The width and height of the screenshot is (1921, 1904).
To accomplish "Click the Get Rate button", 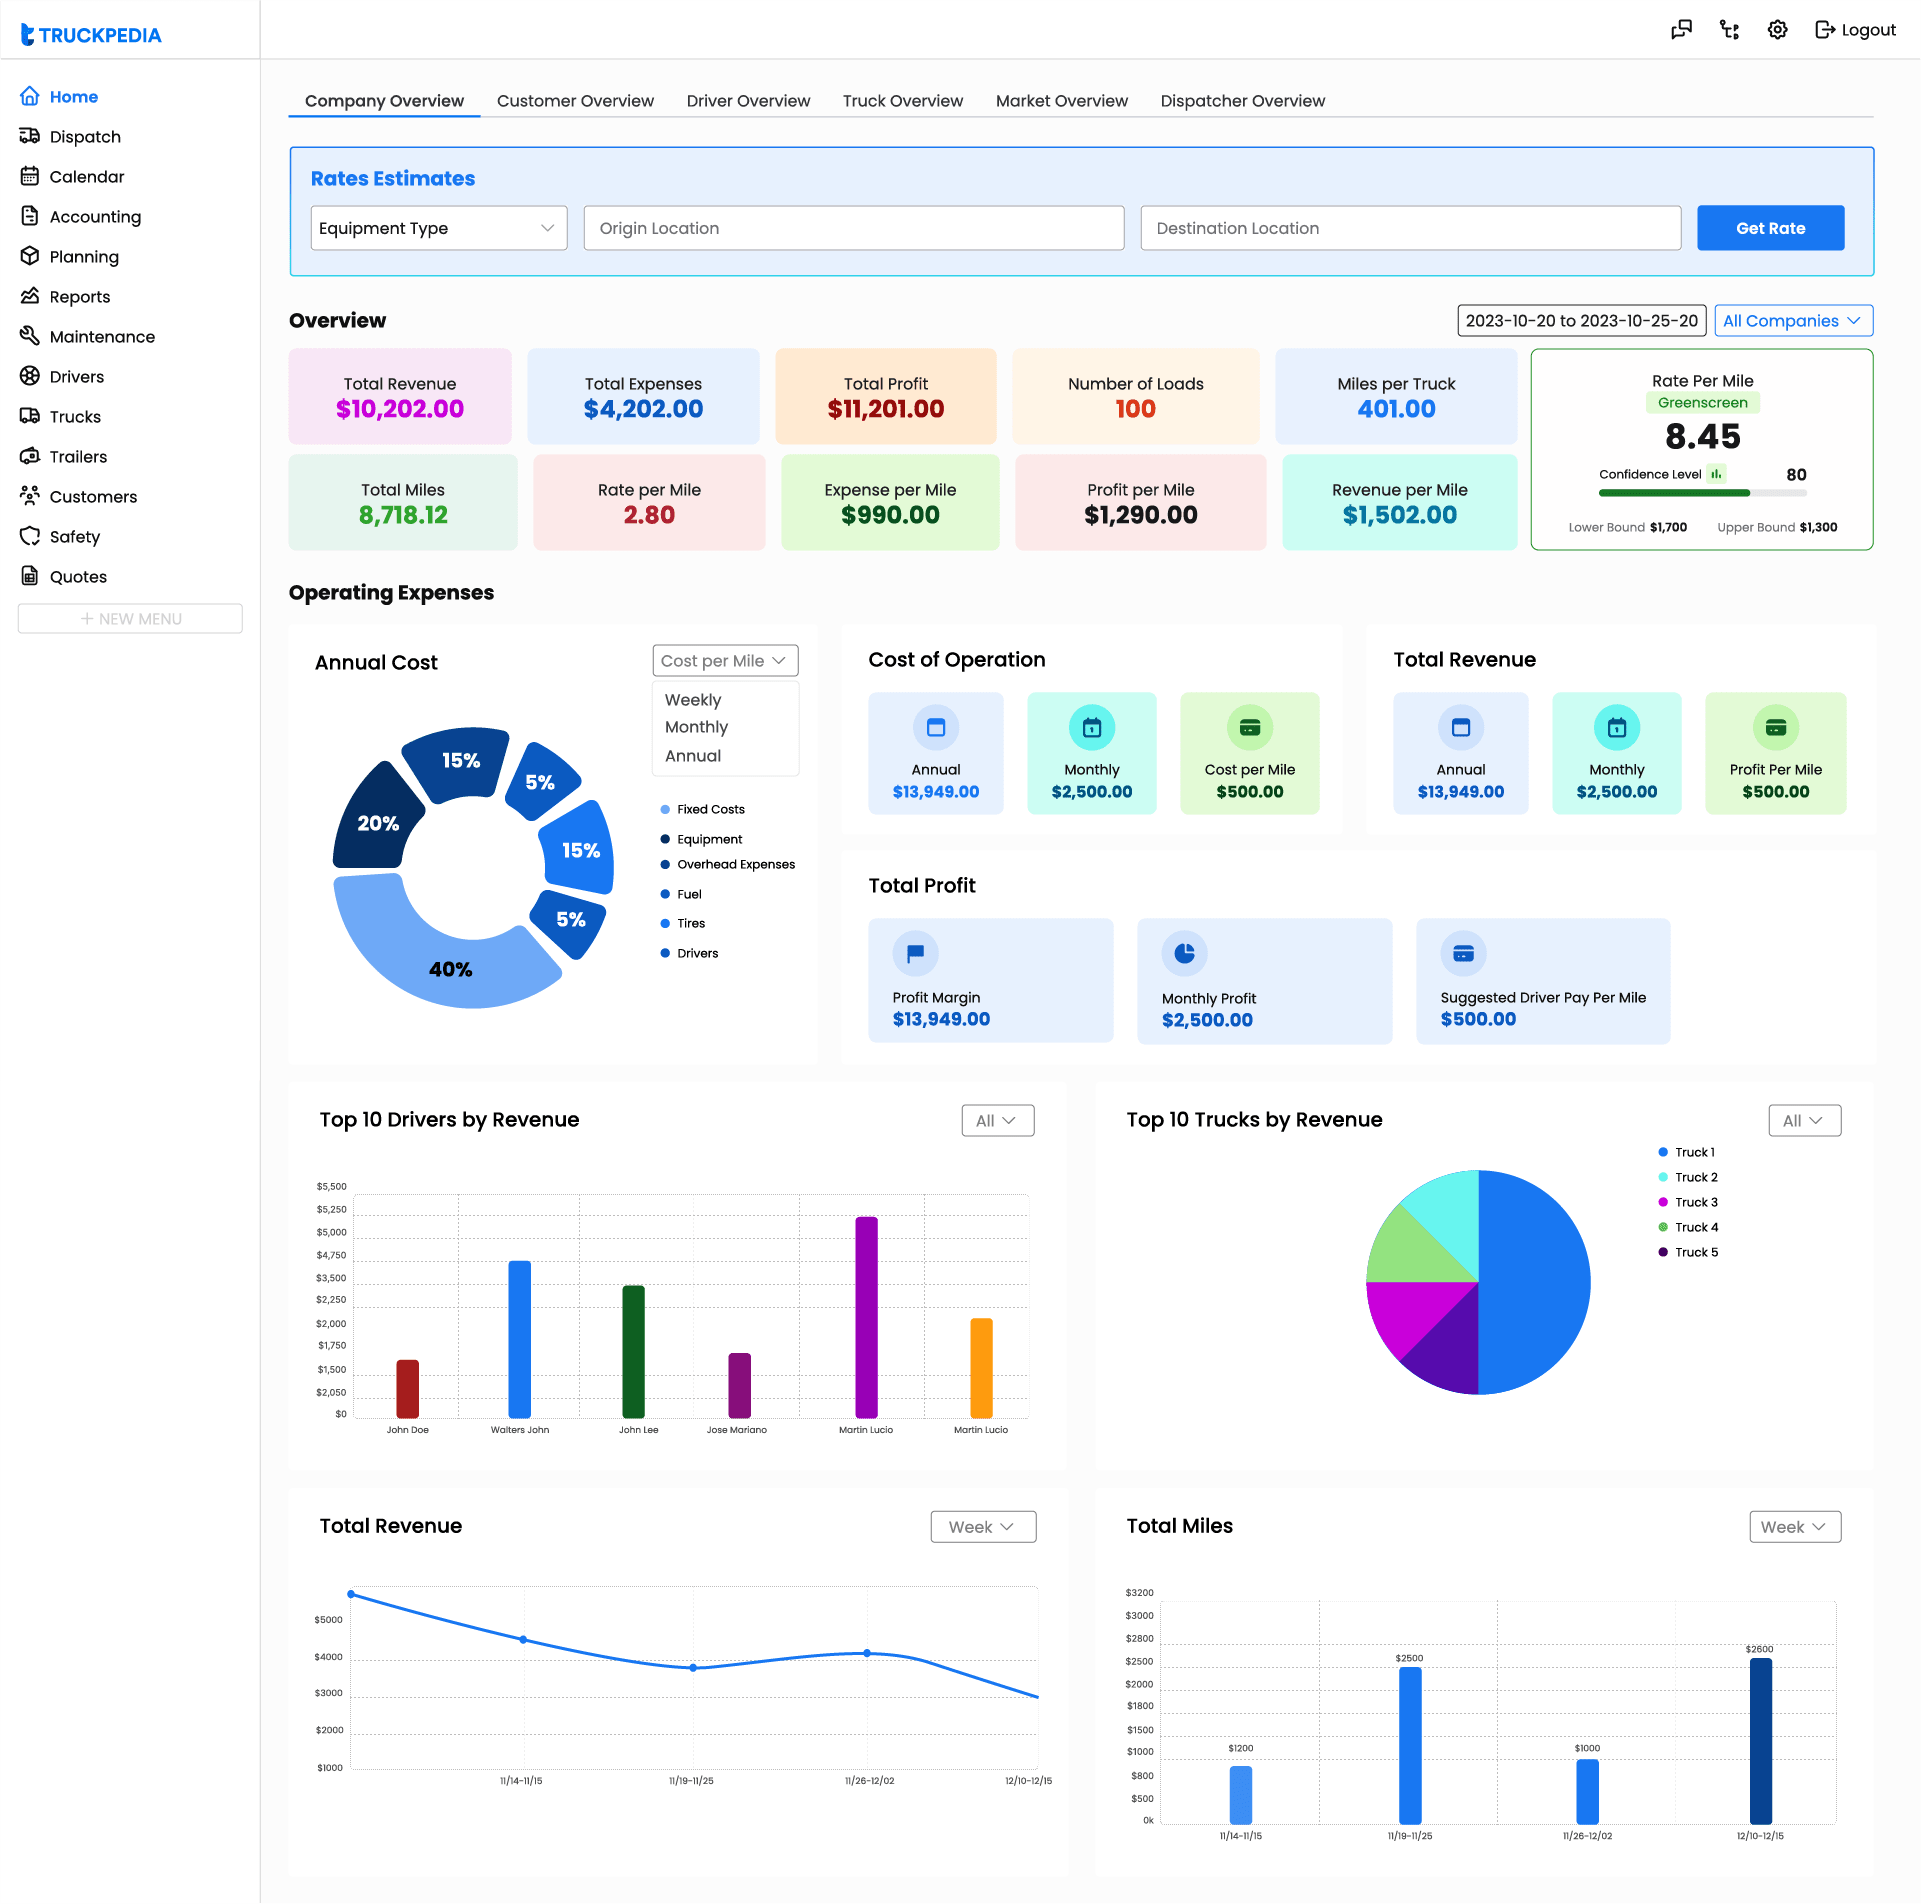I will tap(1770, 228).
